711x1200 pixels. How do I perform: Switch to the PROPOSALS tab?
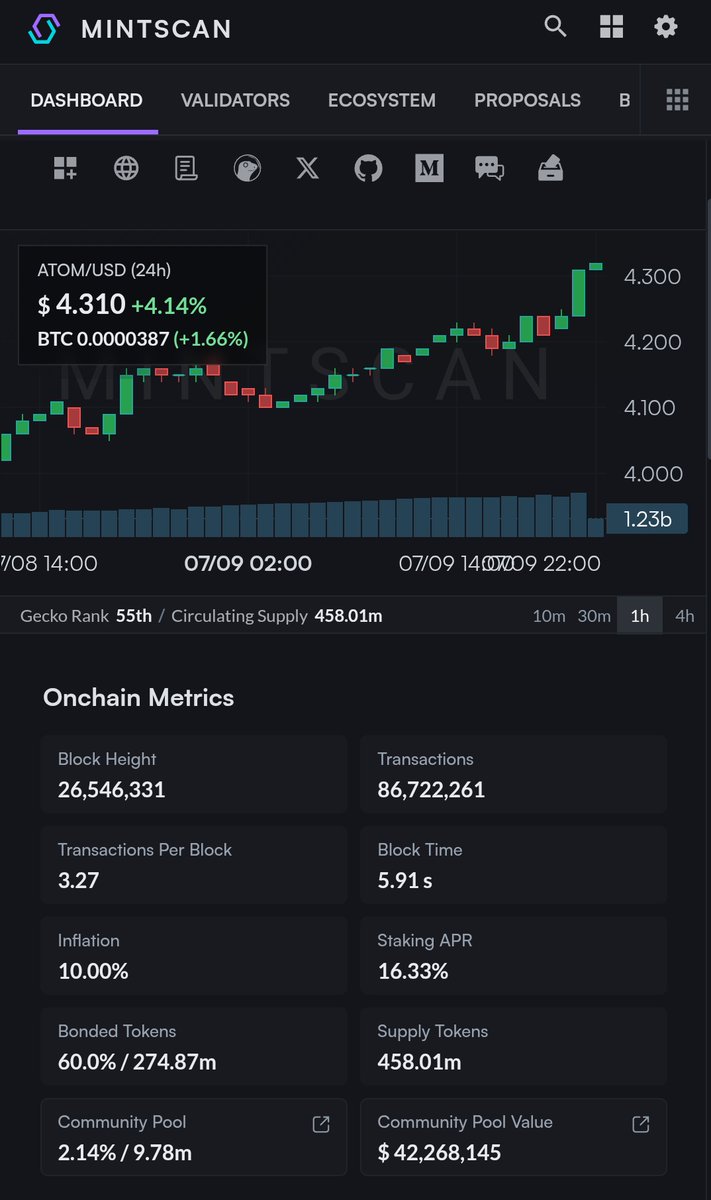click(527, 100)
